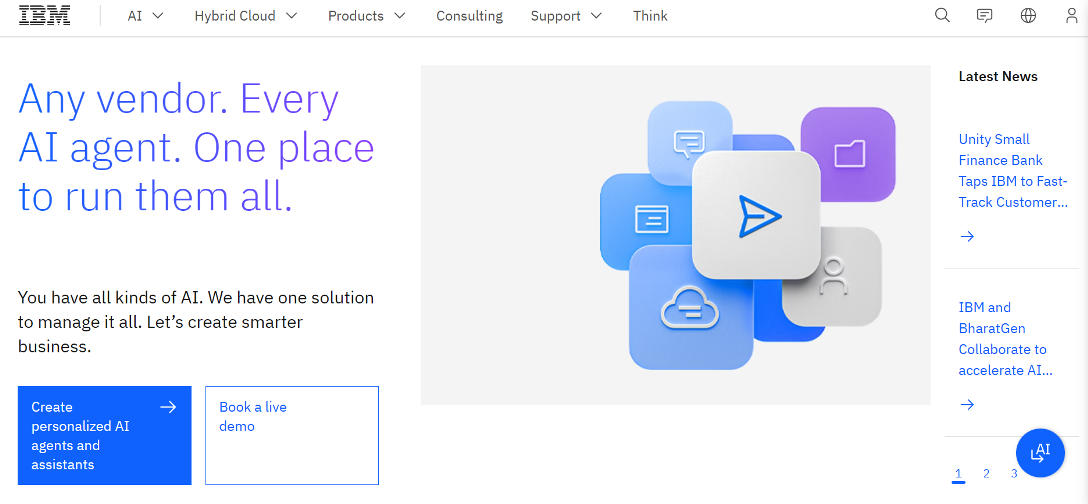Open the Consulting menu item

(x=470, y=16)
